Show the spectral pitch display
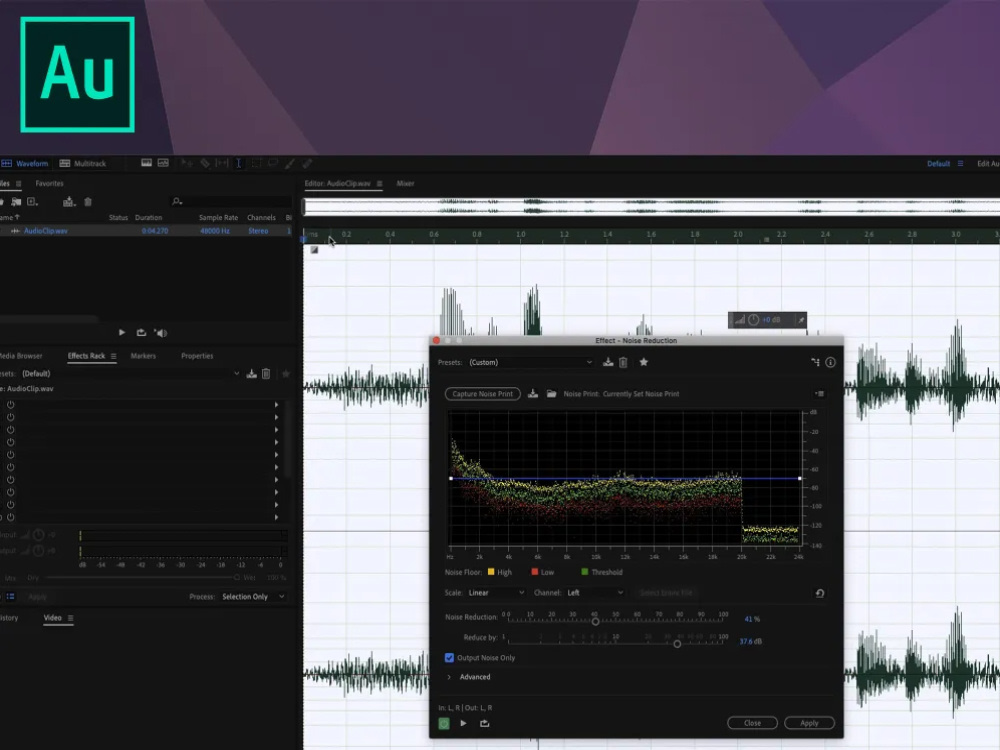1000x750 pixels. [163, 163]
